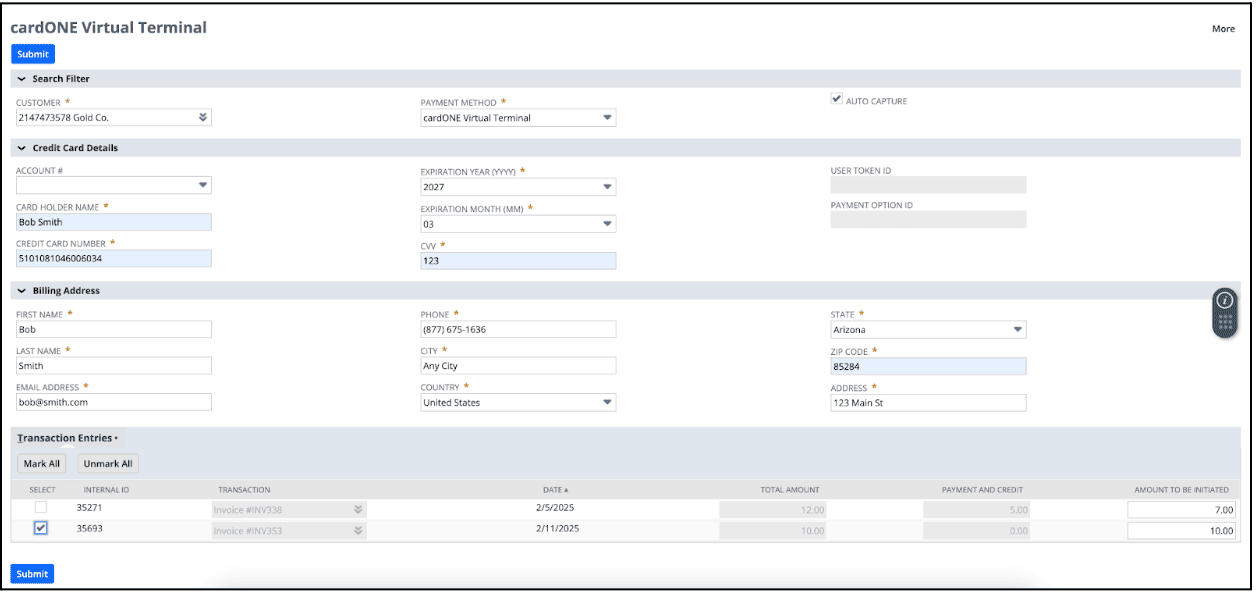The height and width of the screenshot is (592, 1258).
Task: Click the First Name field
Action: 114,329
